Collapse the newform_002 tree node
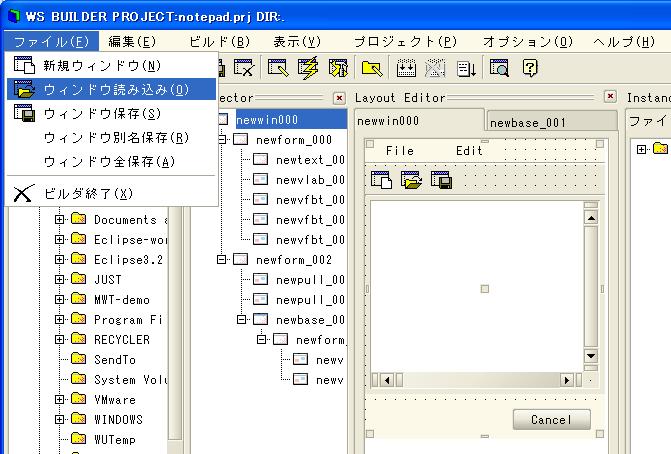This screenshot has width=671, height=454. 221,259
